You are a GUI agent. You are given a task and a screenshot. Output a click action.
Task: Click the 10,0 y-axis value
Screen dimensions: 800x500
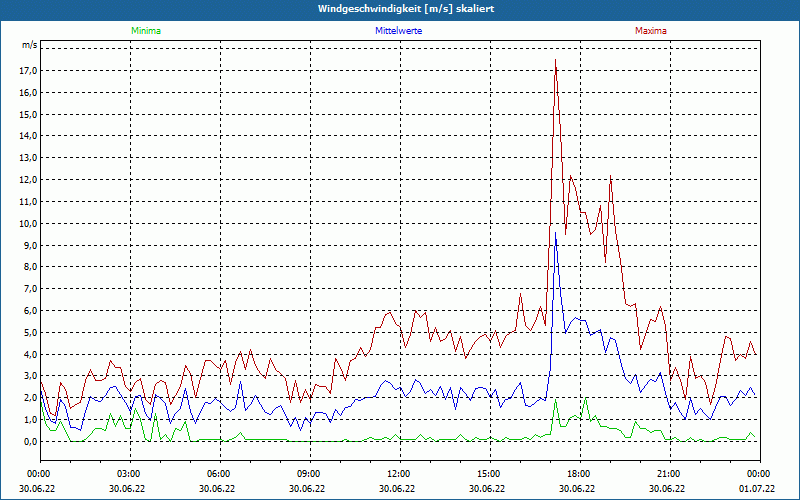[x=29, y=223]
